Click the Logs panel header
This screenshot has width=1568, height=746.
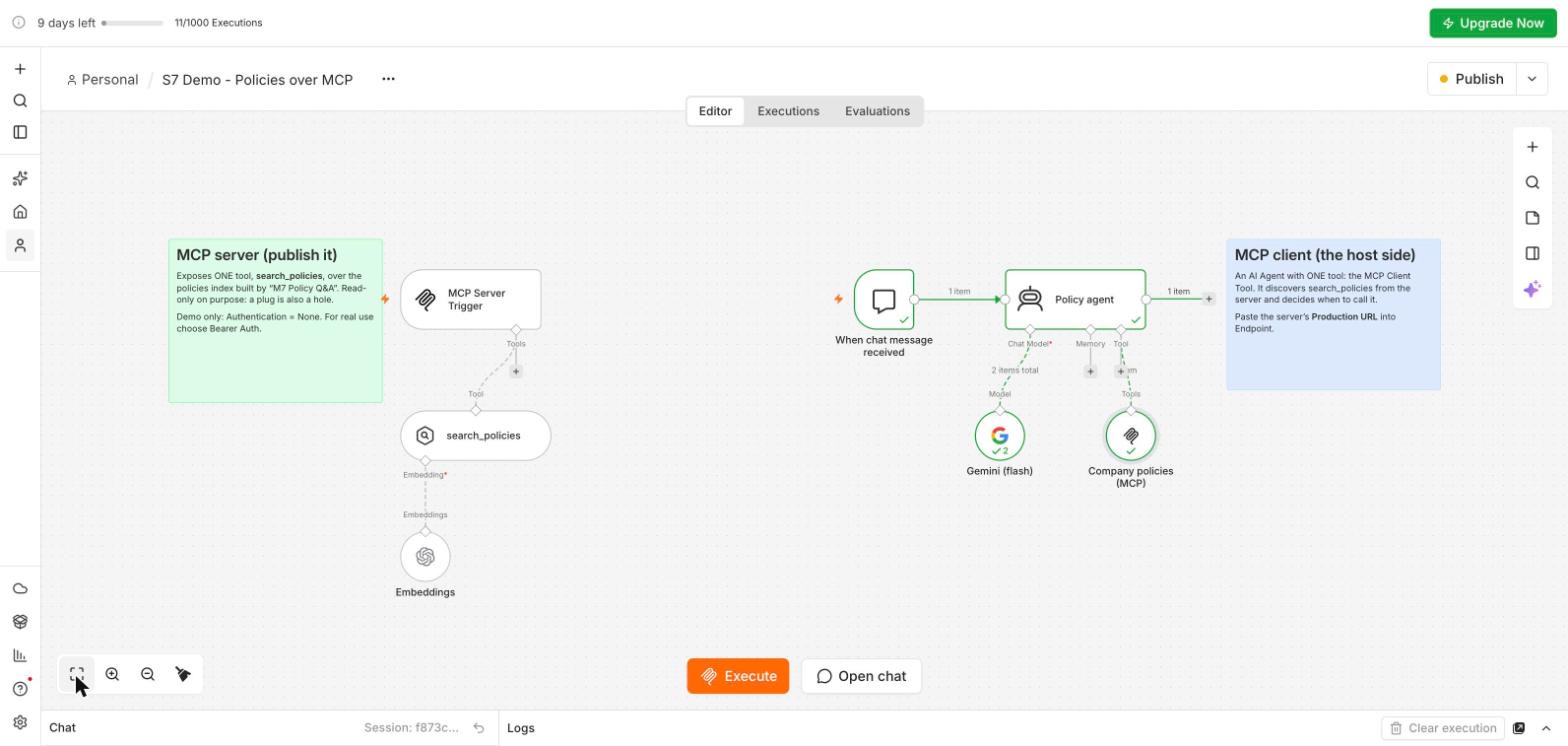[520, 728]
